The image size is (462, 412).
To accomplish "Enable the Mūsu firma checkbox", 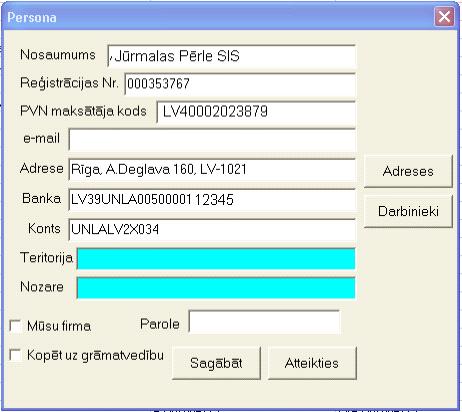I will [15, 326].
